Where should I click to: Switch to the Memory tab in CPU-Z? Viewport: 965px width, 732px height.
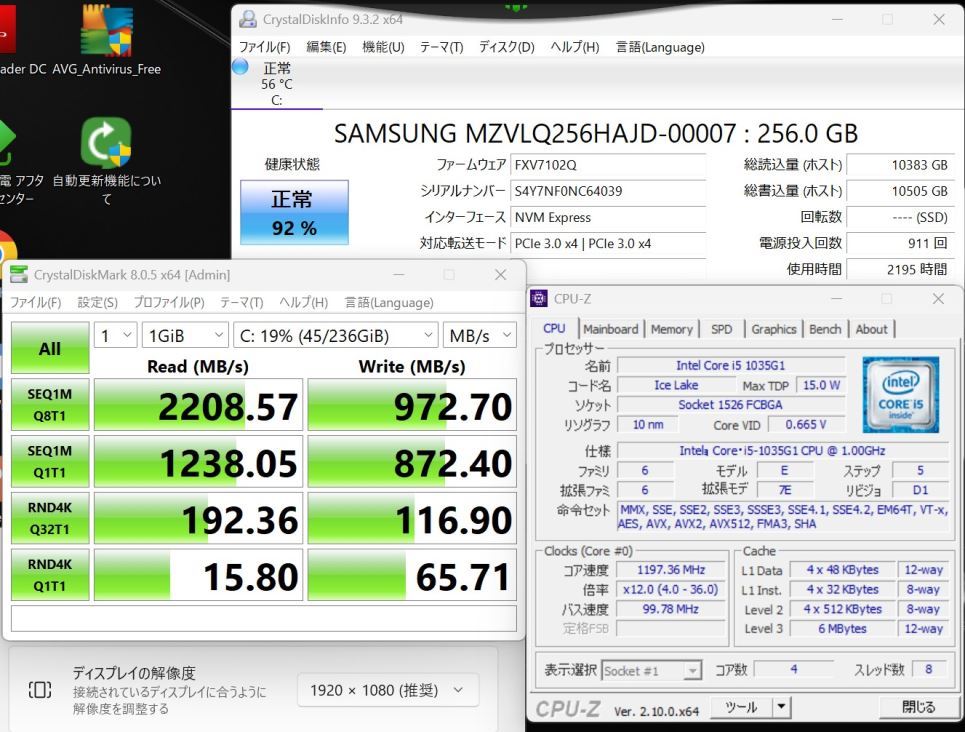[x=671, y=329]
